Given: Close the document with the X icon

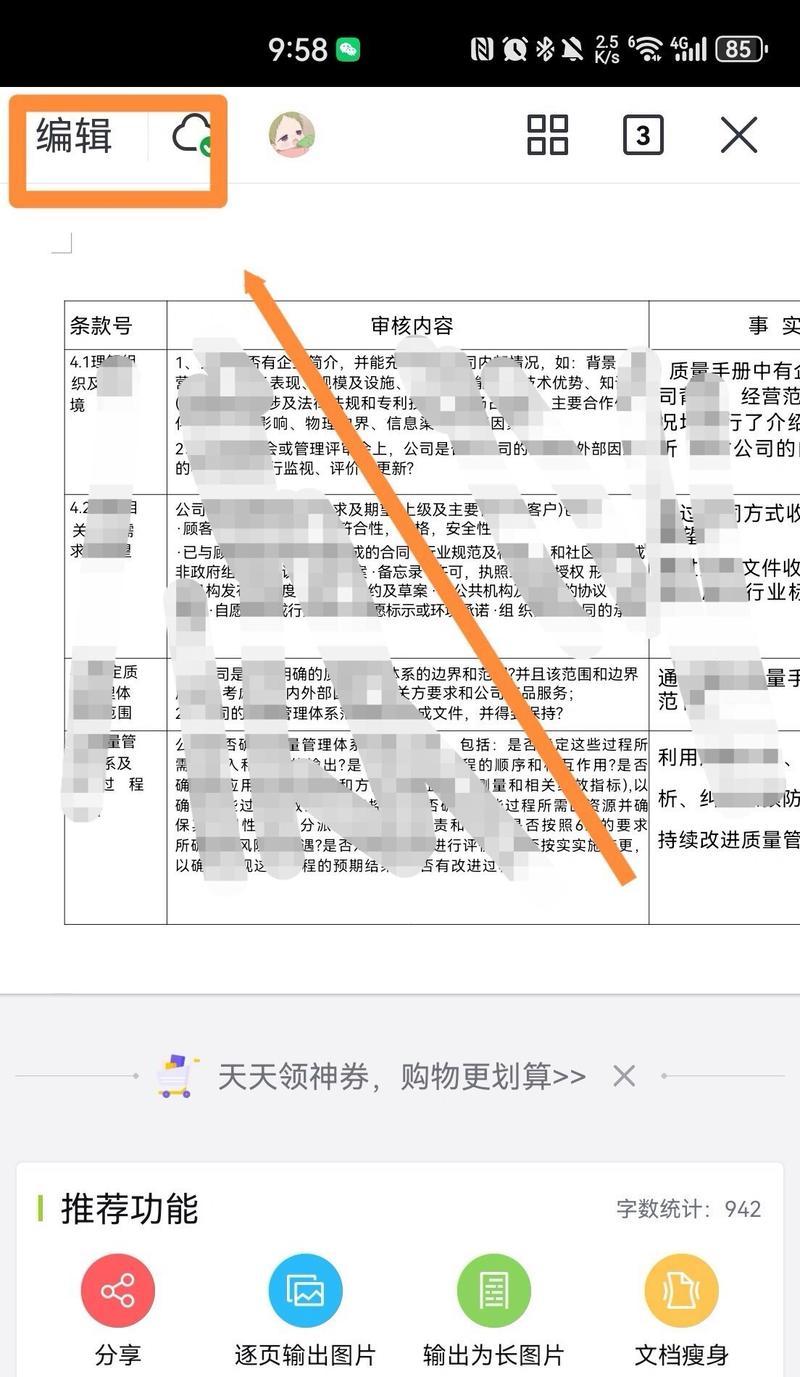Looking at the screenshot, I should 739,135.
